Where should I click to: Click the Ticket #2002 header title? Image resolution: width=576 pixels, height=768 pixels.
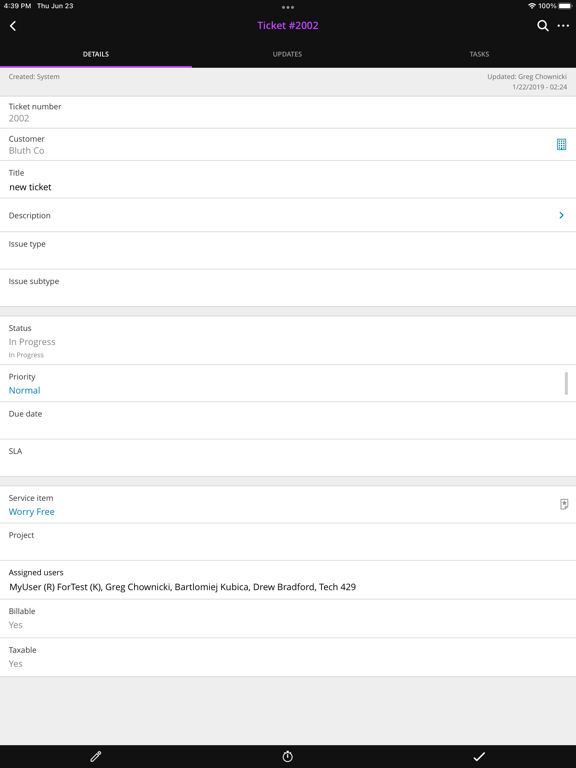288,25
